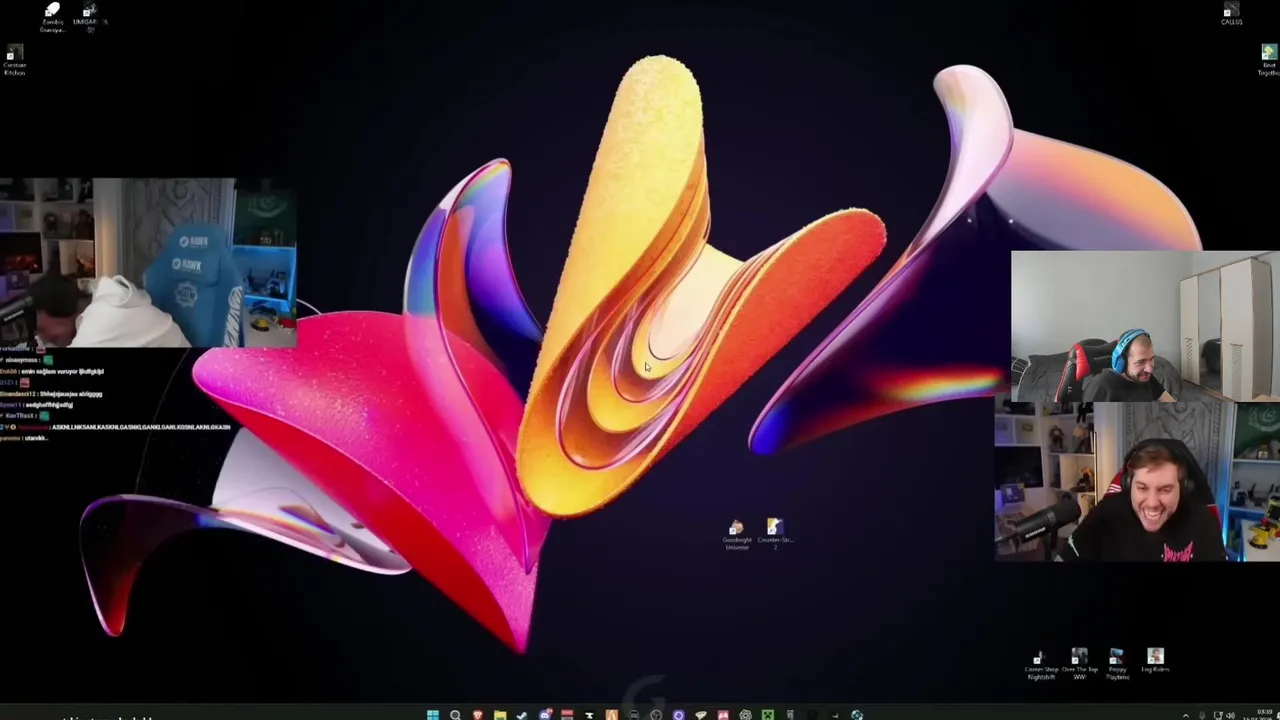Open the volume control in system tray
This screenshot has width=1280, height=720.
[1231, 716]
